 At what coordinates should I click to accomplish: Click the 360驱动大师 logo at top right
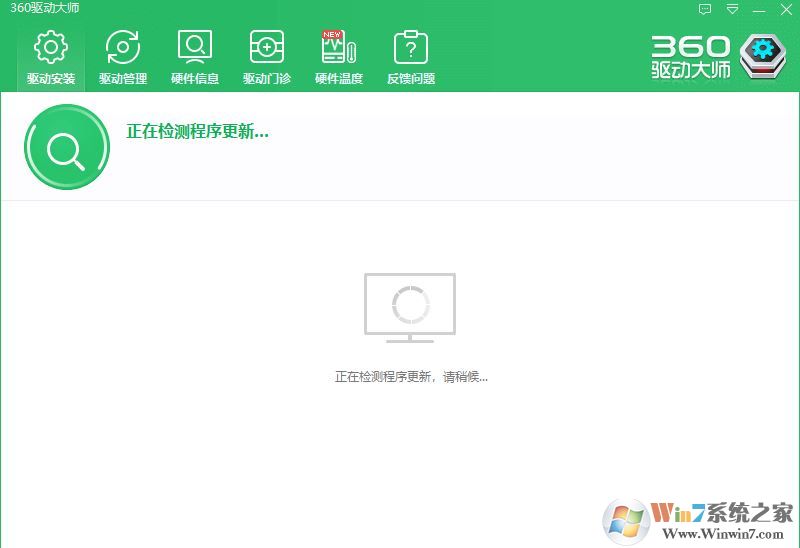point(718,57)
